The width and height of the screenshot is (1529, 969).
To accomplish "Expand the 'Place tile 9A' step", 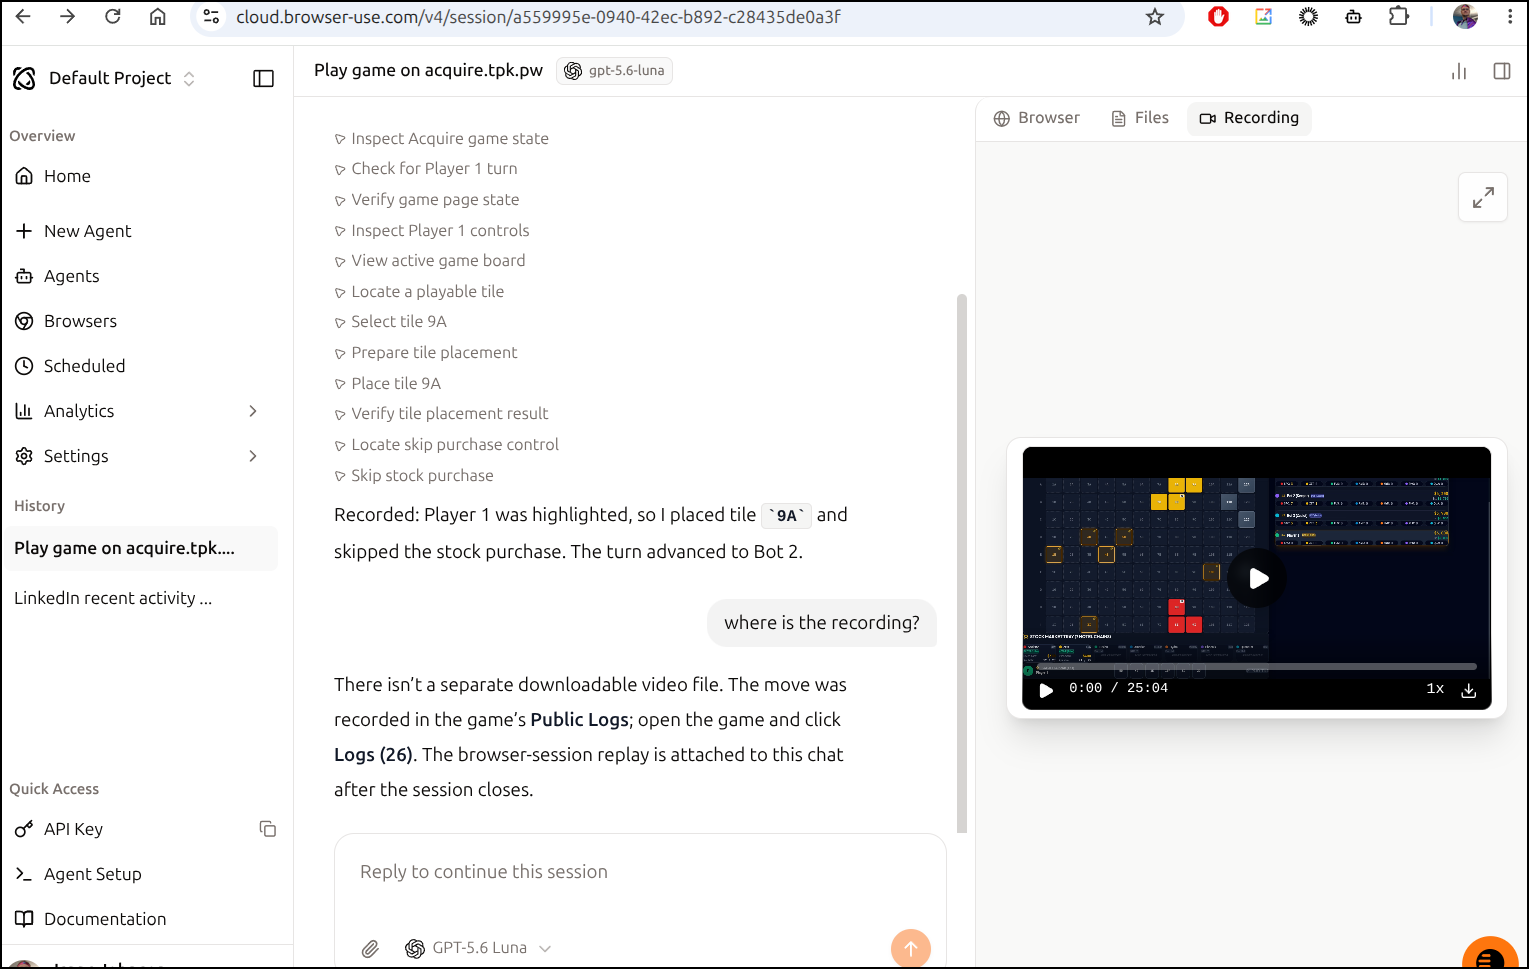I will (388, 384).
